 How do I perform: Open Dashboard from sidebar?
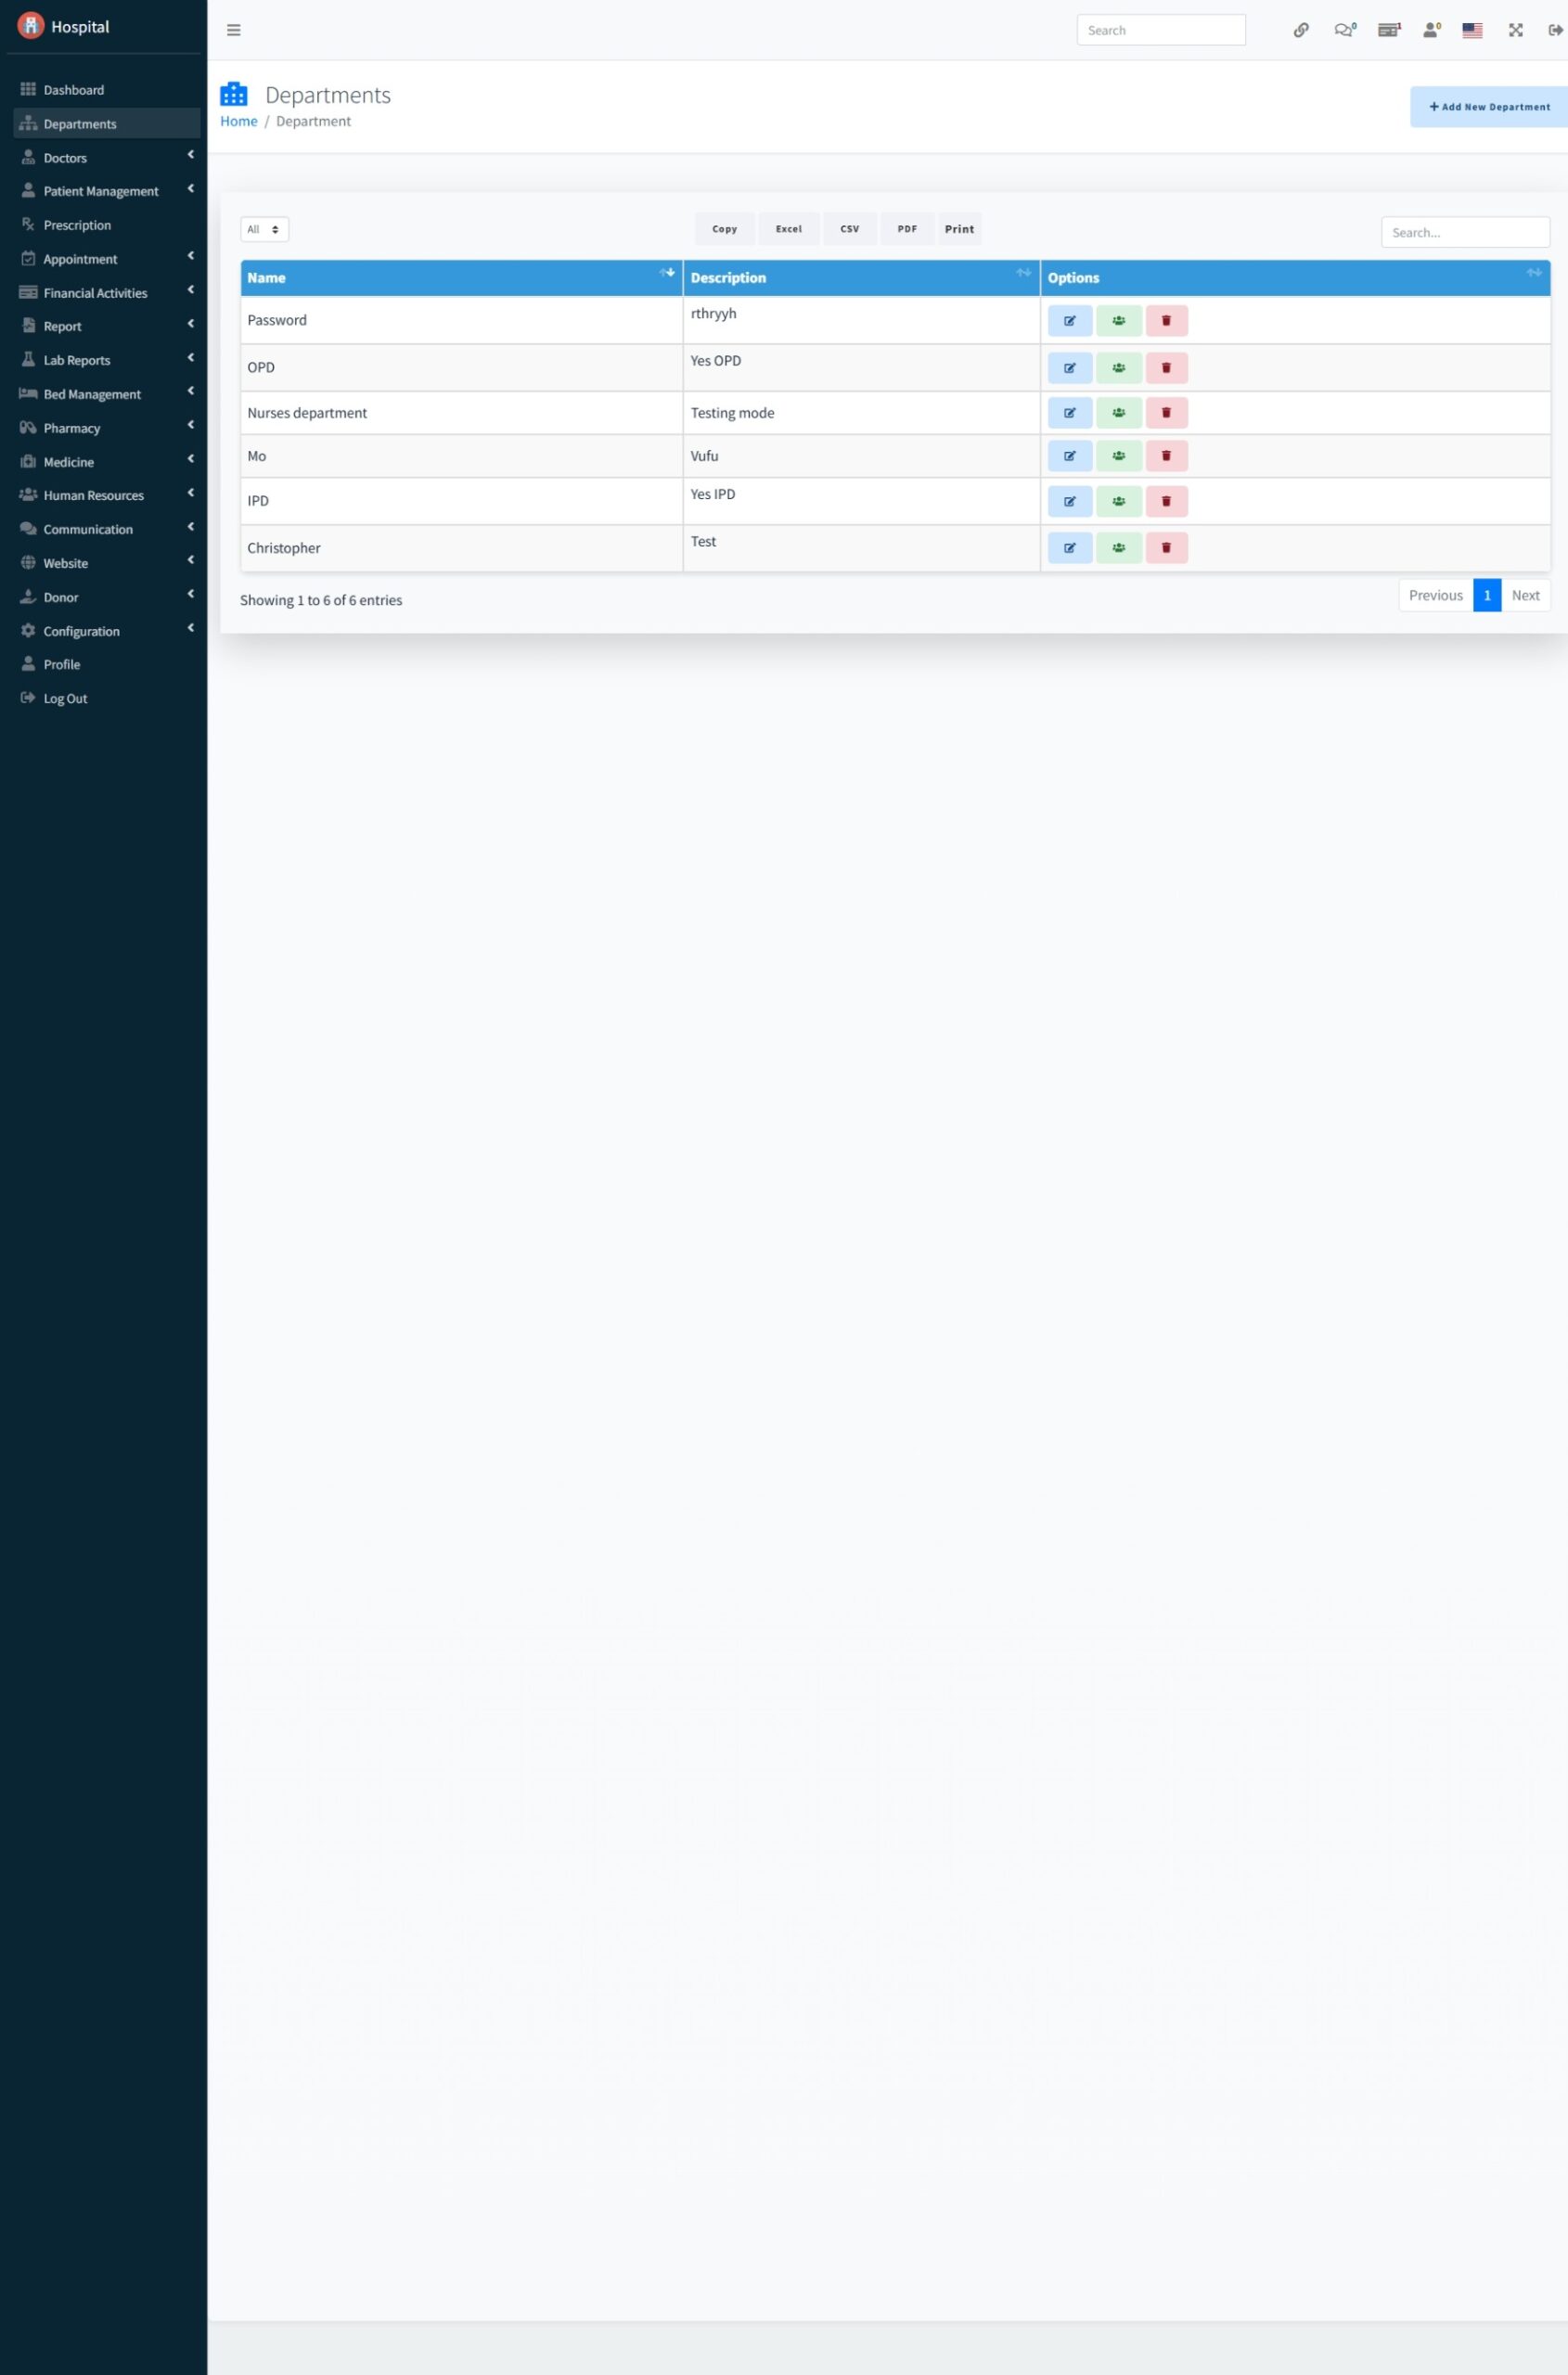(x=107, y=90)
